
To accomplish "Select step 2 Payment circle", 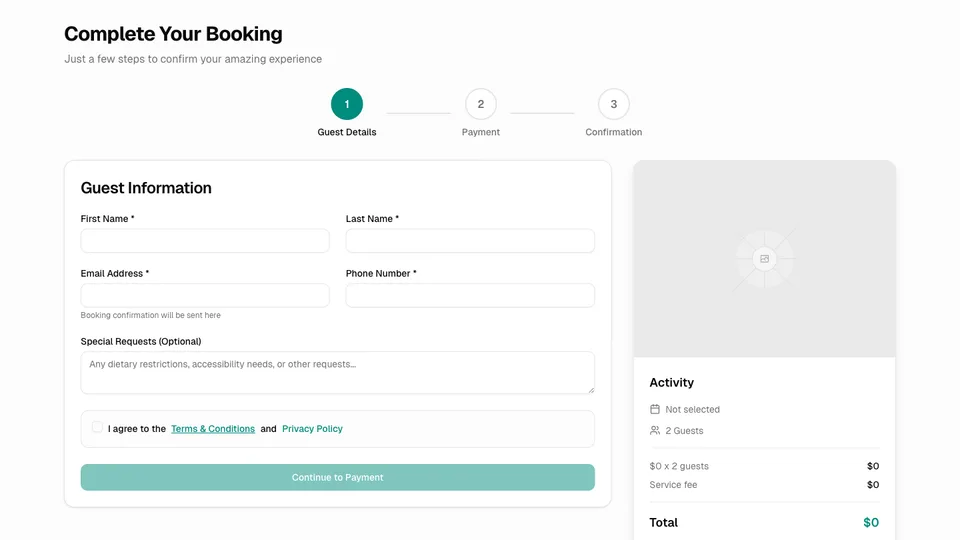I will pyautogui.click(x=481, y=104).
